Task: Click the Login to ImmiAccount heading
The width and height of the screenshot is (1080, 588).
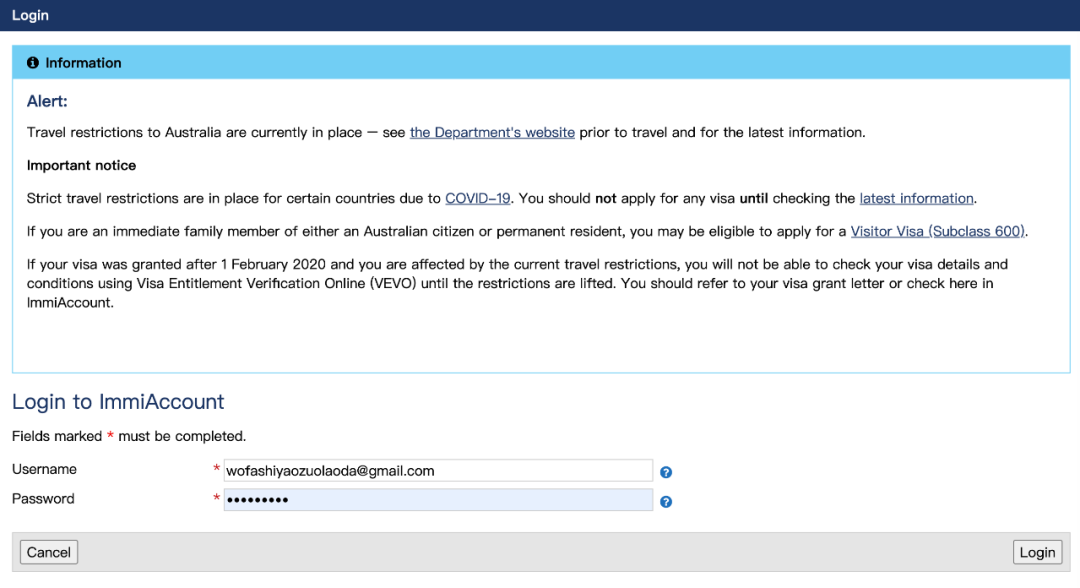Action: [x=118, y=402]
